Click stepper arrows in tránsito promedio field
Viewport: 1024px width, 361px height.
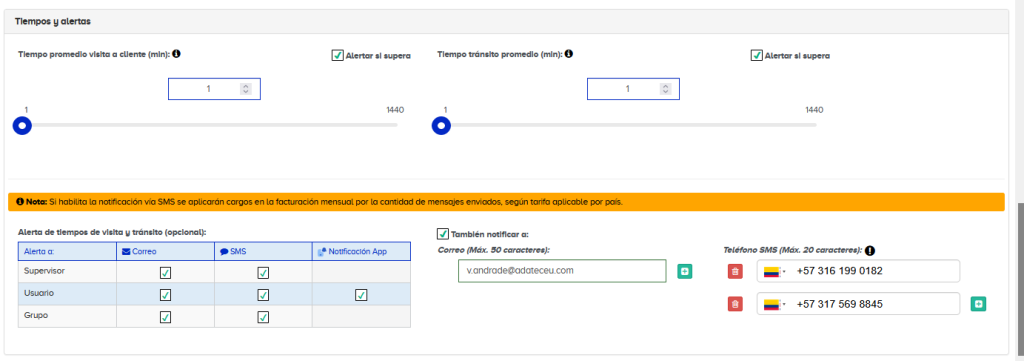coord(665,89)
